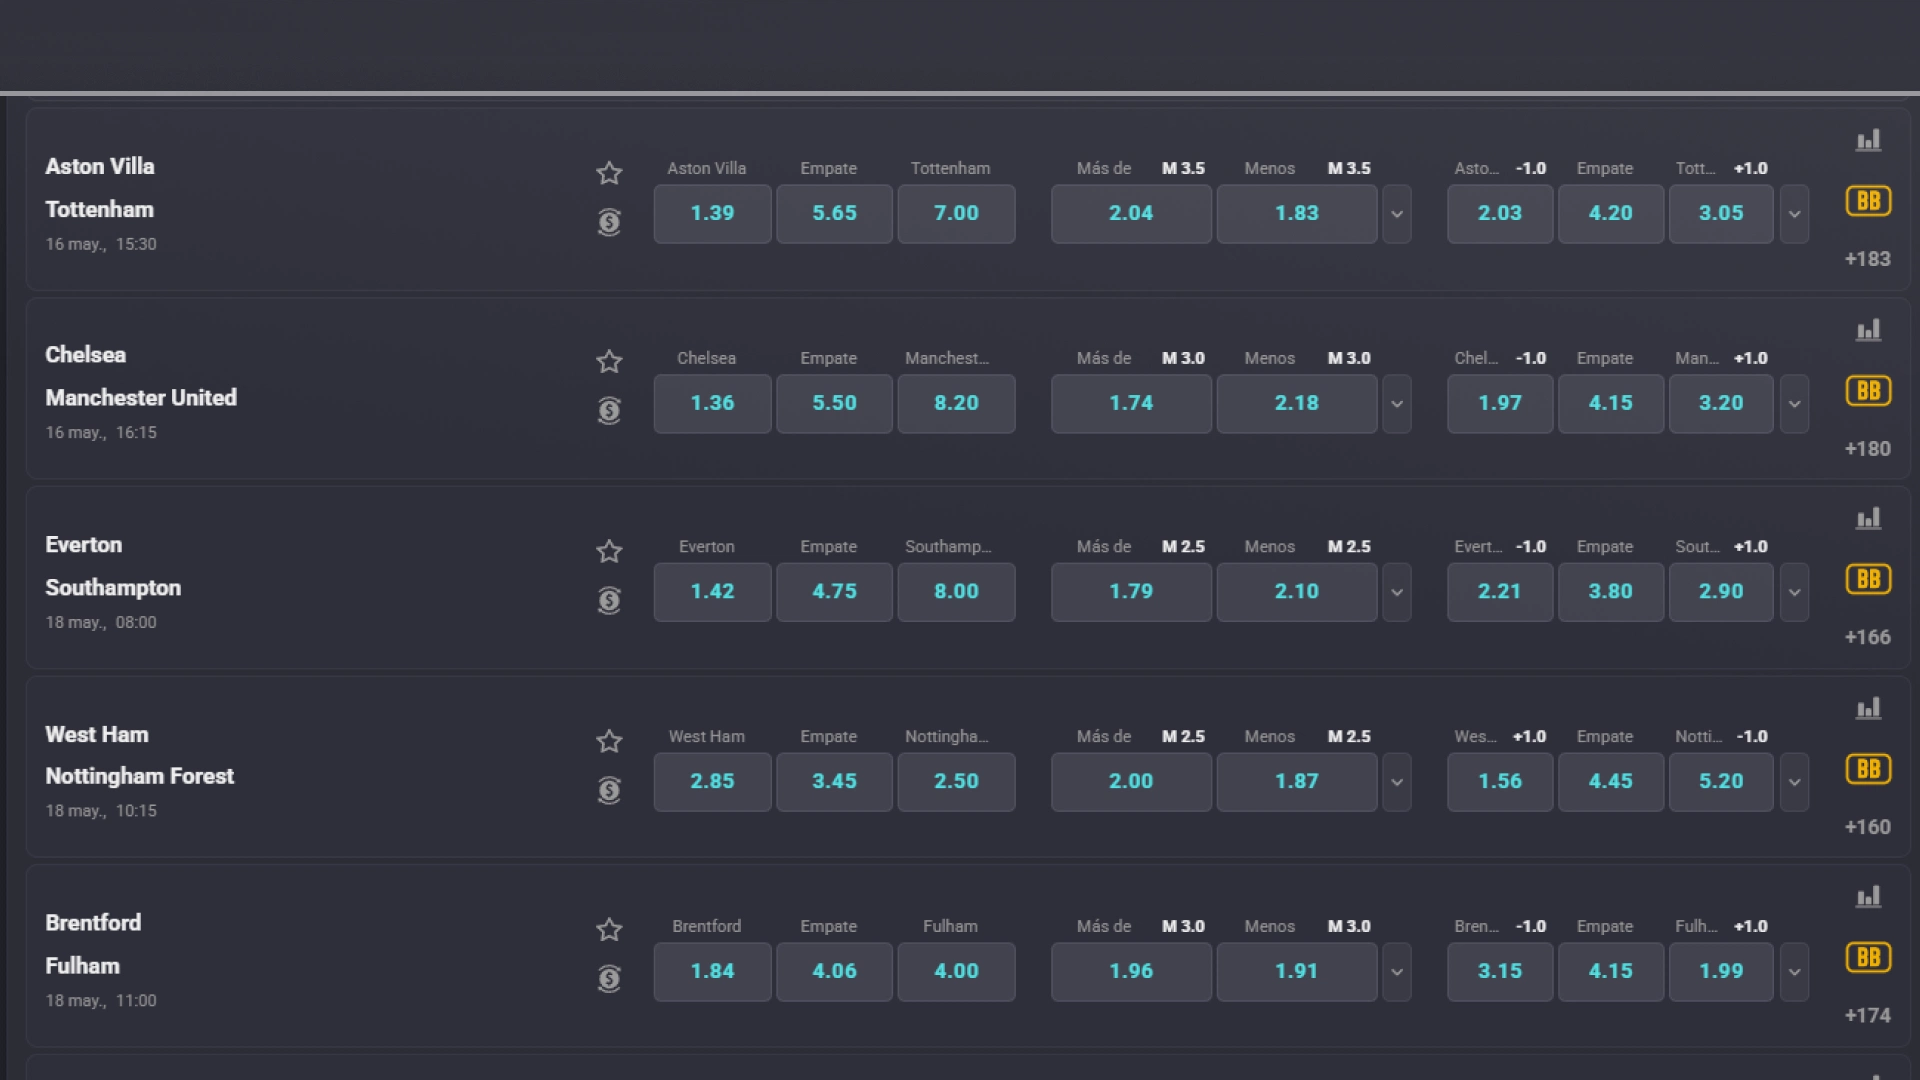The image size is (1920, 1080).
Task: Open statistics chart icon for Brentford match
Action: tap(1868, 896)
